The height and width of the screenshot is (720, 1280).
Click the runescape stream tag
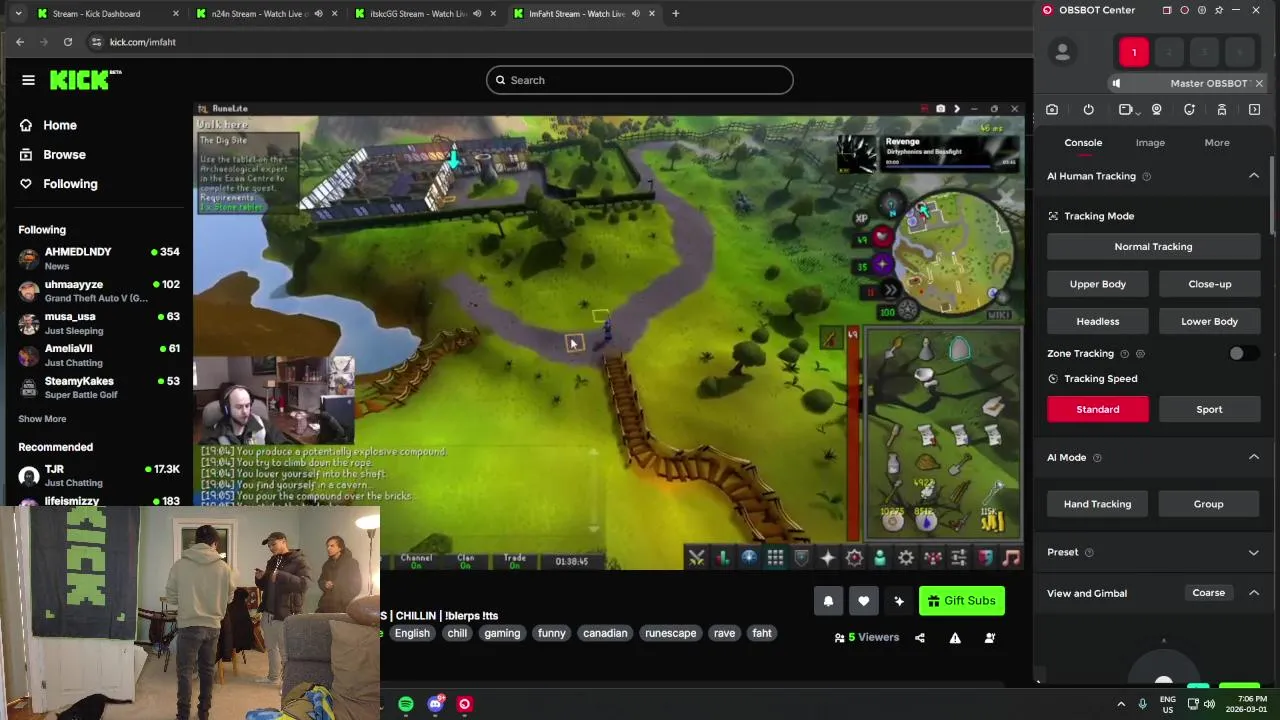point(670,633)
